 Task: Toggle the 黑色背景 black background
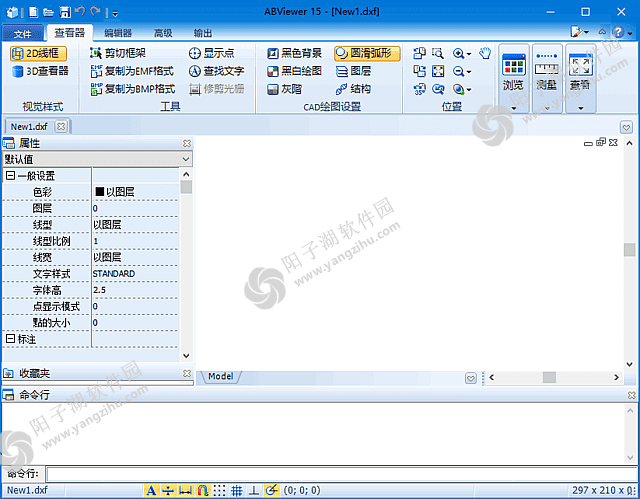tap(294, 53)
